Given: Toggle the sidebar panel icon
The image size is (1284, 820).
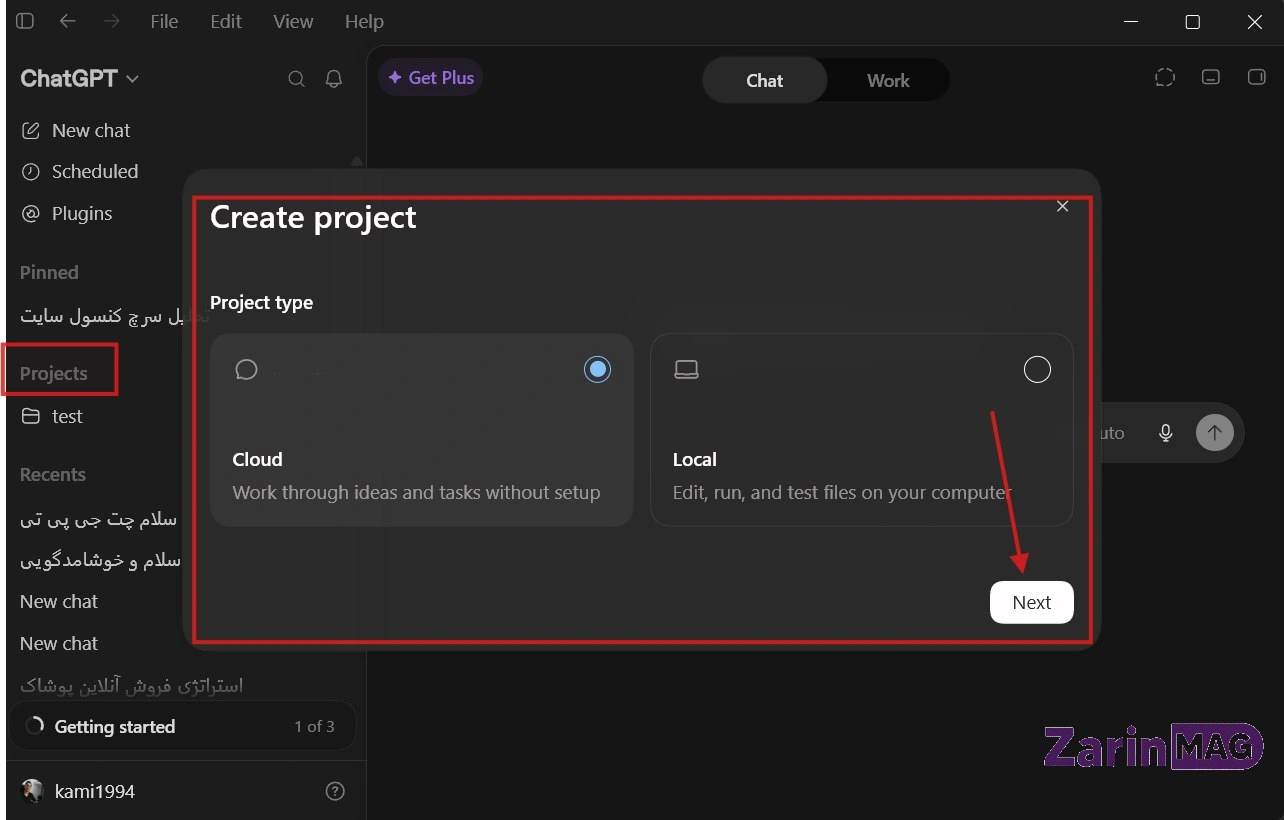Looking at the screenshot, I should 25,21.
